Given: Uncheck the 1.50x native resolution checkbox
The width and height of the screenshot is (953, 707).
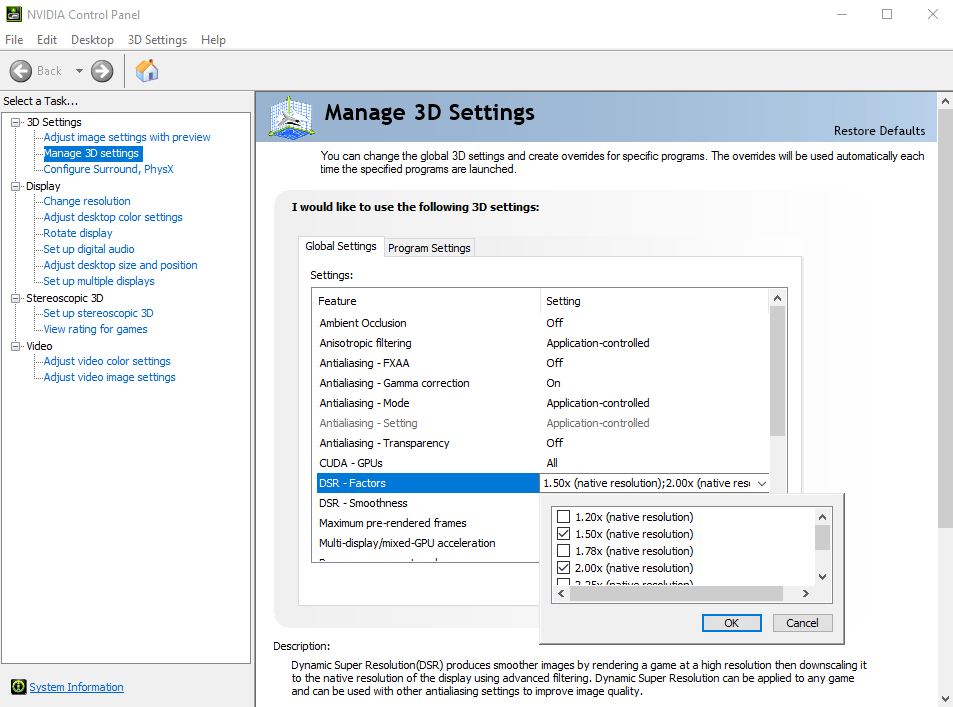Looking at the screenshot, I should point(563,534).
